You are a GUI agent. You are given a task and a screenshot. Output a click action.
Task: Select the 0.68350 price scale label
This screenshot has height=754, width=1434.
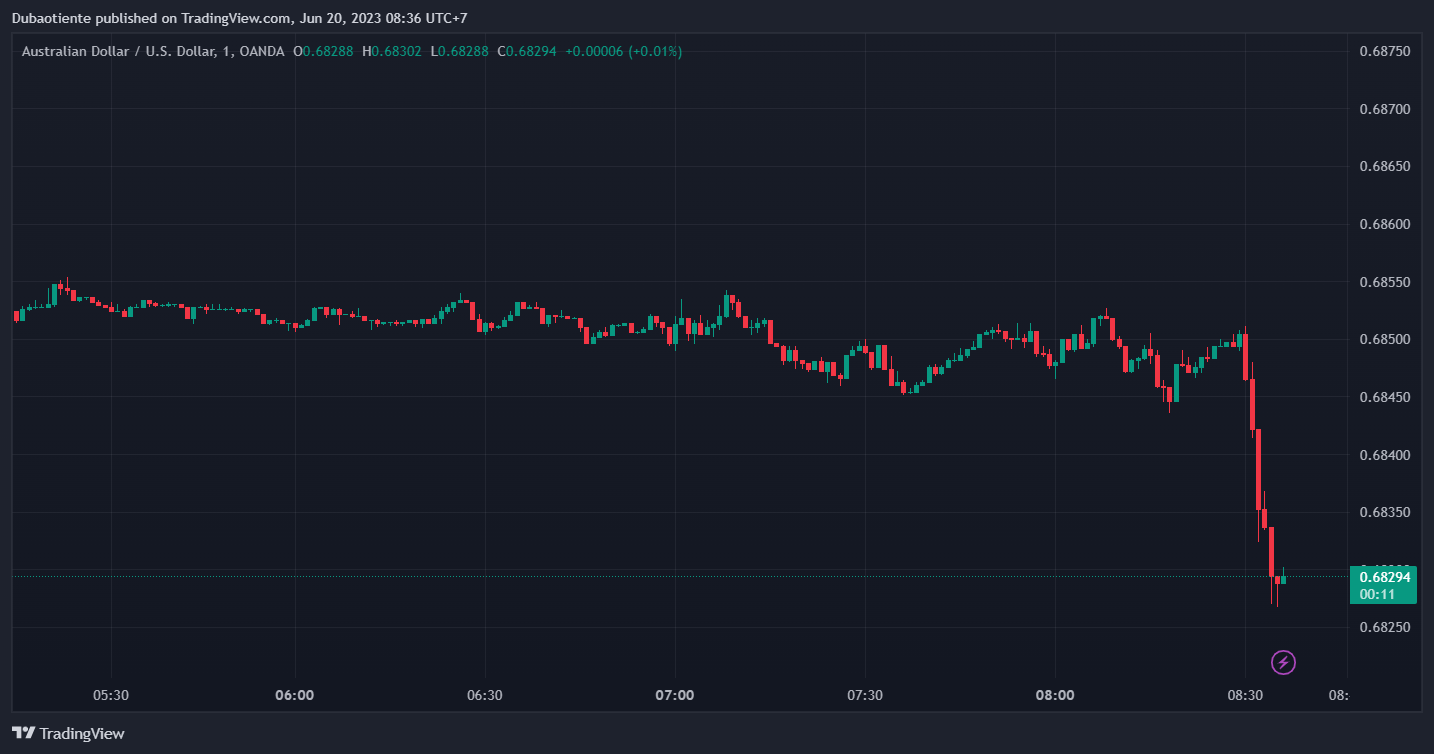coord(1384,513)
